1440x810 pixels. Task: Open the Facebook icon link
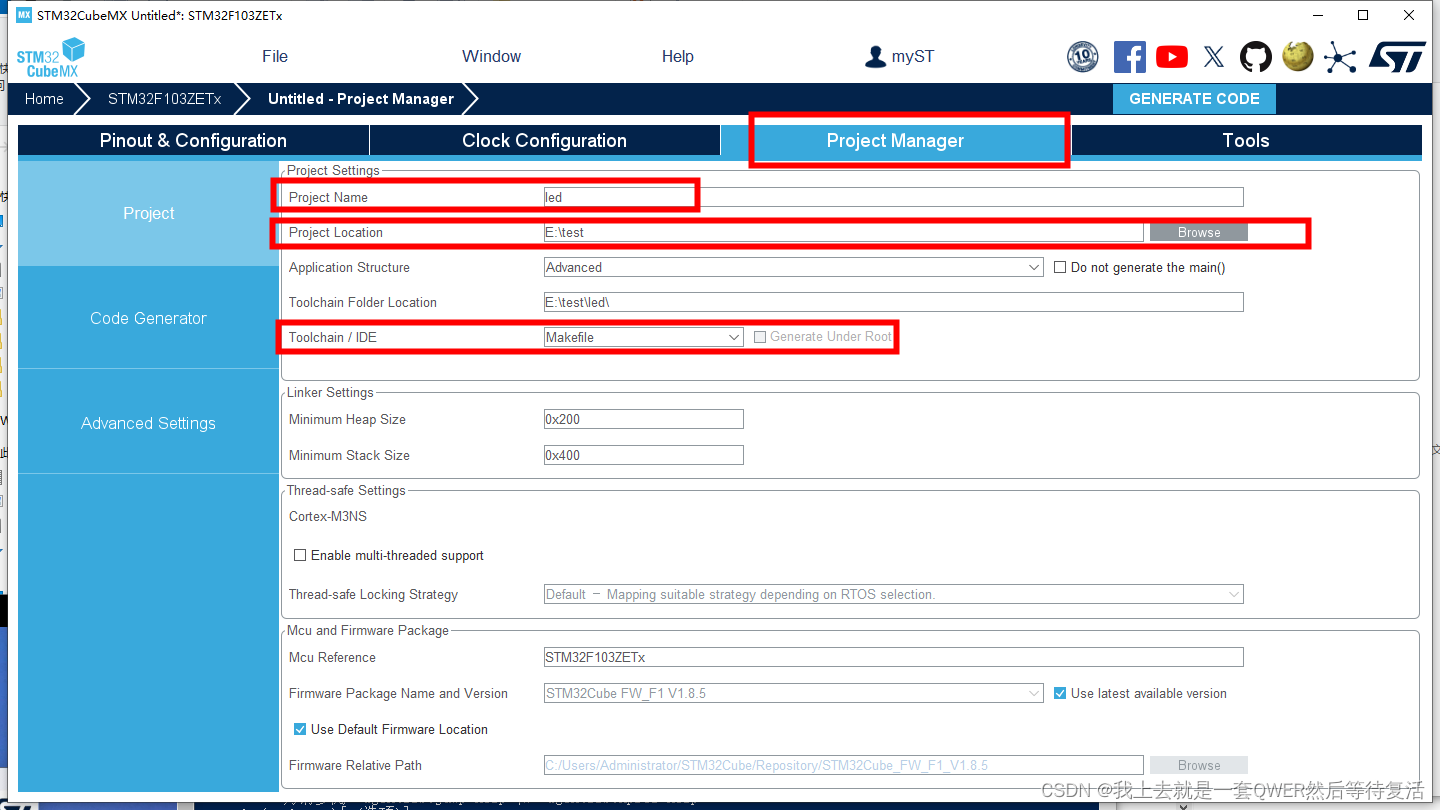1129,57
